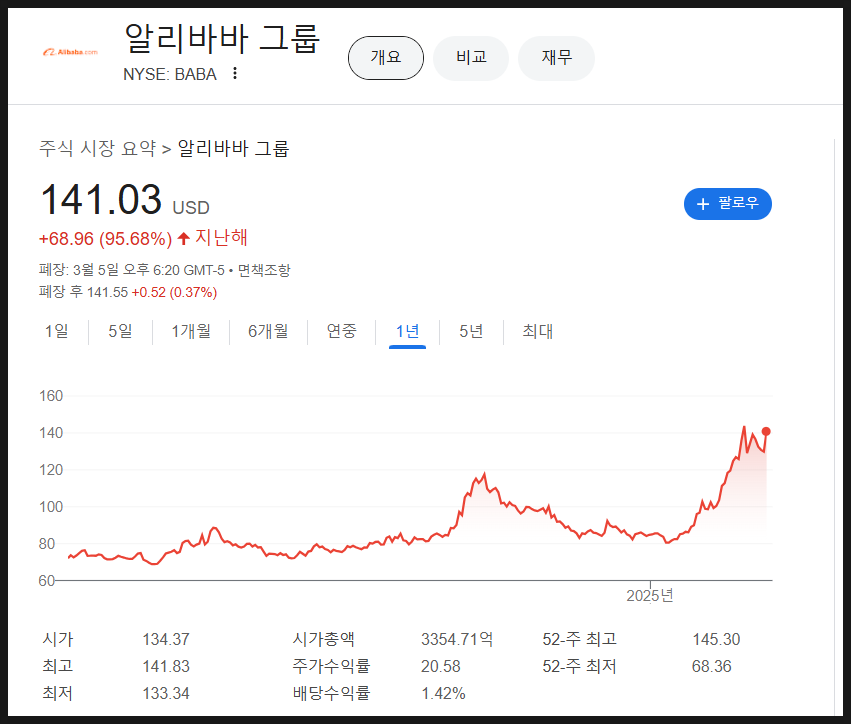Image resolution: width=851 pixels, height=724 pixels.
Task: Switch to the 비교 compare tab
Action: click(471, 58)
